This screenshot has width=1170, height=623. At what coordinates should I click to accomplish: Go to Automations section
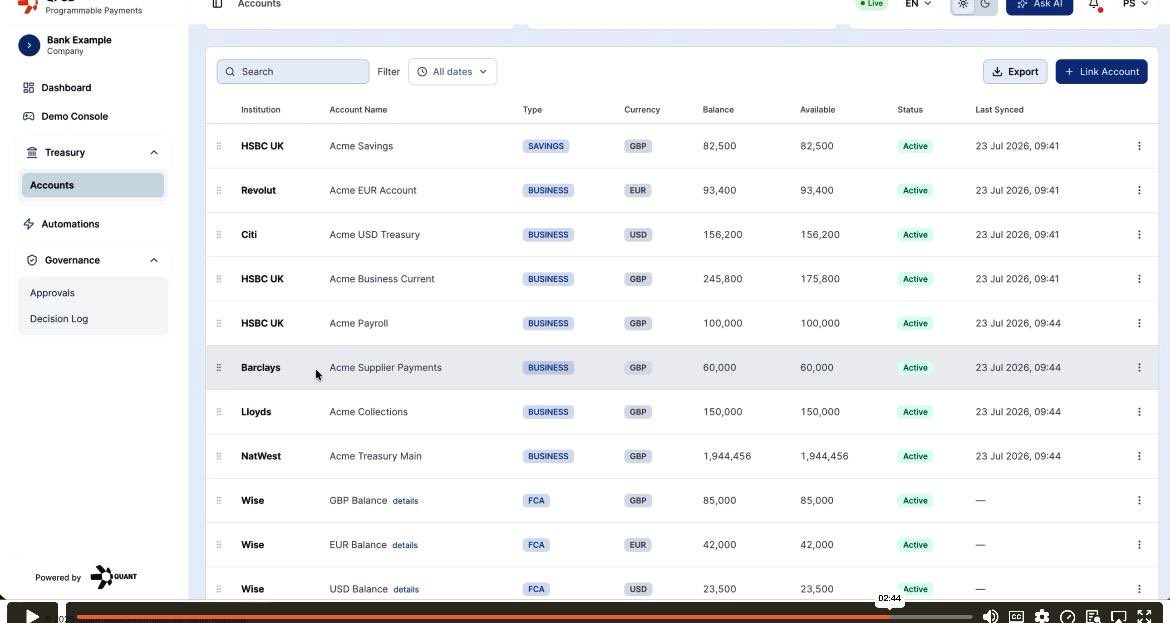click(61, 224)
